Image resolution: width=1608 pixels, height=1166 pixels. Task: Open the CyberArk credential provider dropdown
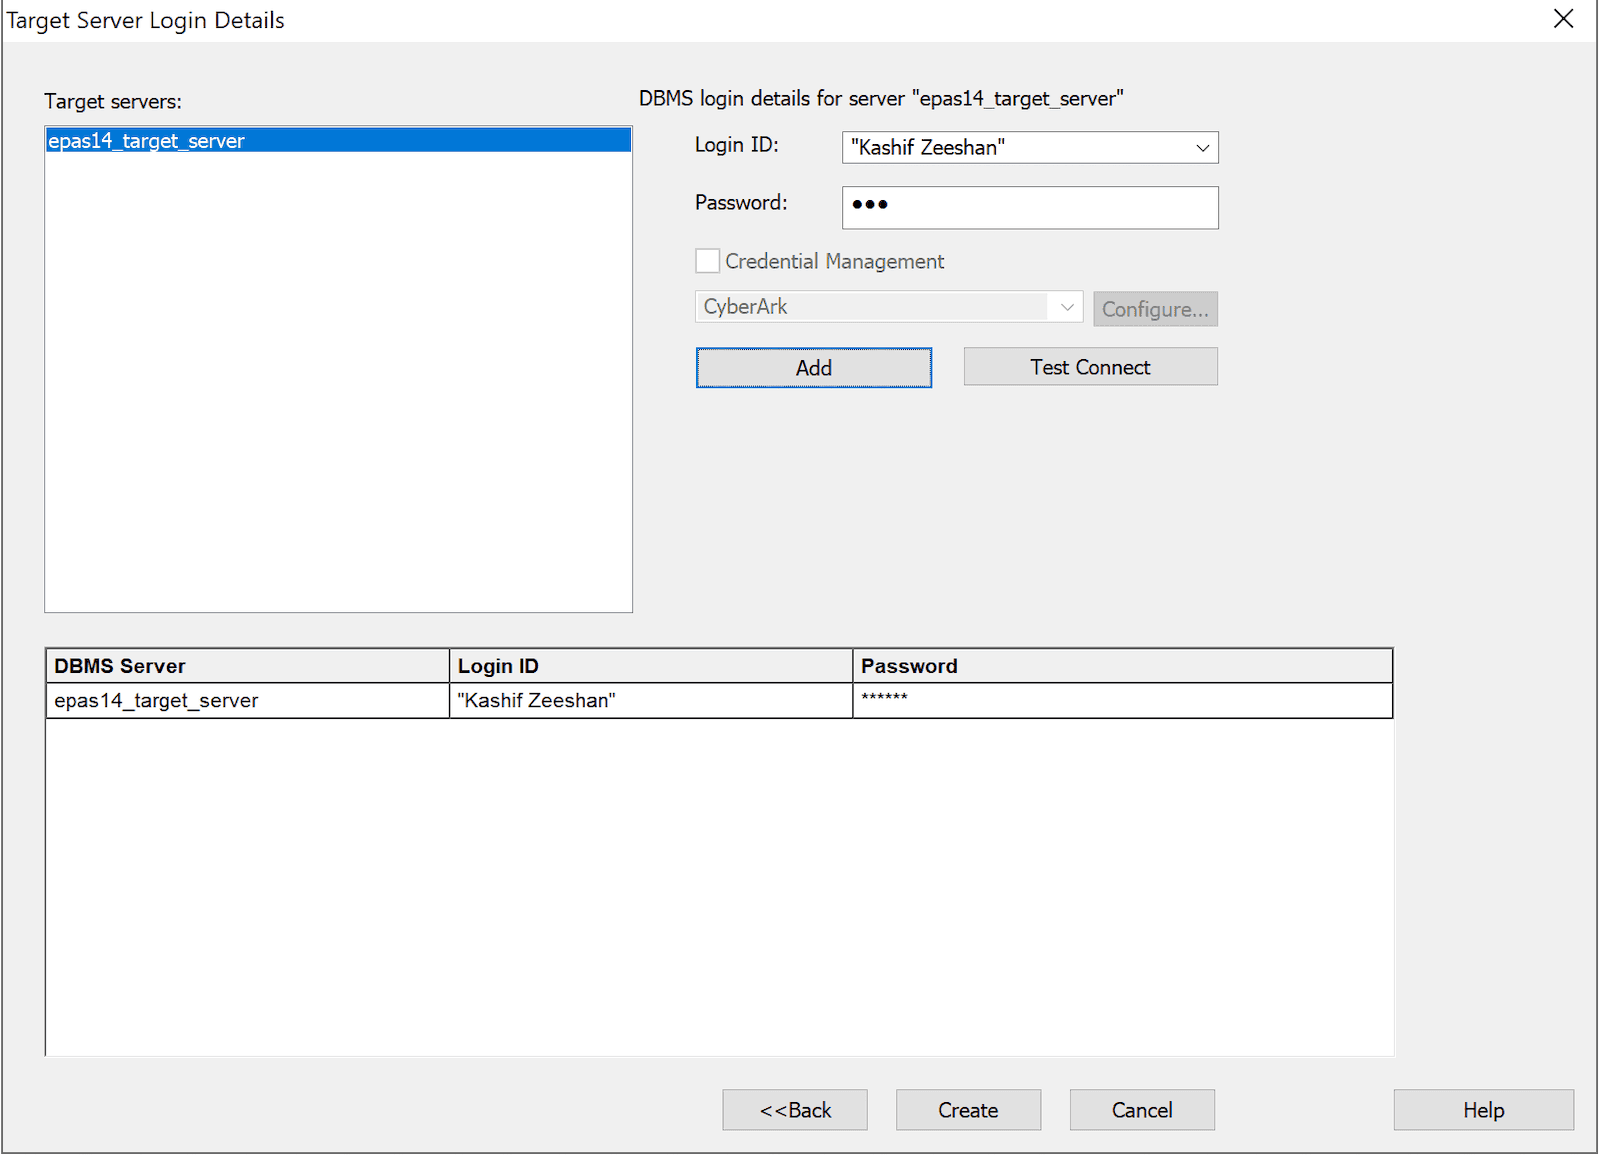point(1067,306)
